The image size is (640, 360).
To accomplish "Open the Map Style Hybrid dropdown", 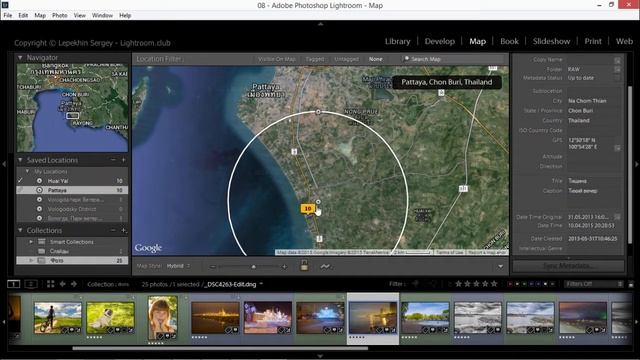I will pyautogui.click(x=178, y=266).
